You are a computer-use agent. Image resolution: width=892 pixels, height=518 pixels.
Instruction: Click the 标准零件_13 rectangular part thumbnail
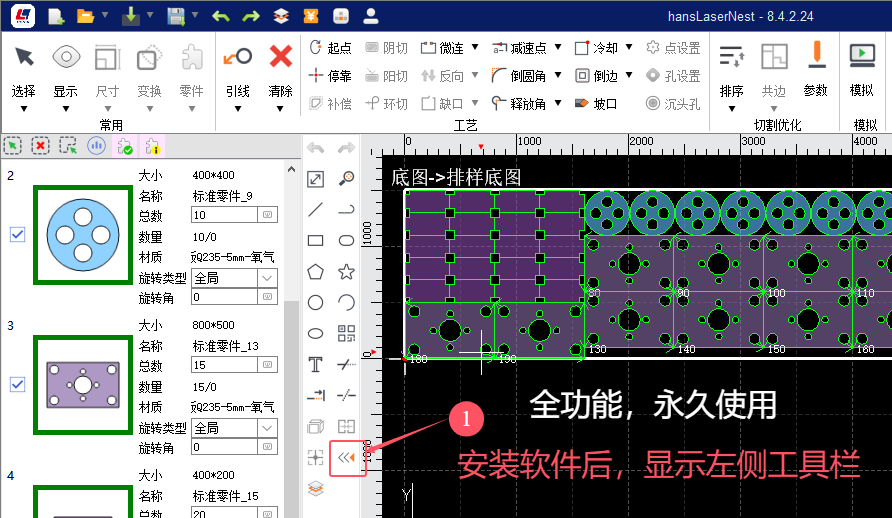point(83,384)
